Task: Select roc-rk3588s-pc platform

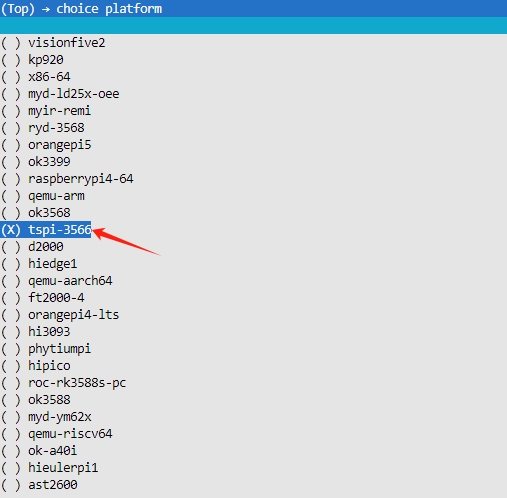Action: (64, 383)
